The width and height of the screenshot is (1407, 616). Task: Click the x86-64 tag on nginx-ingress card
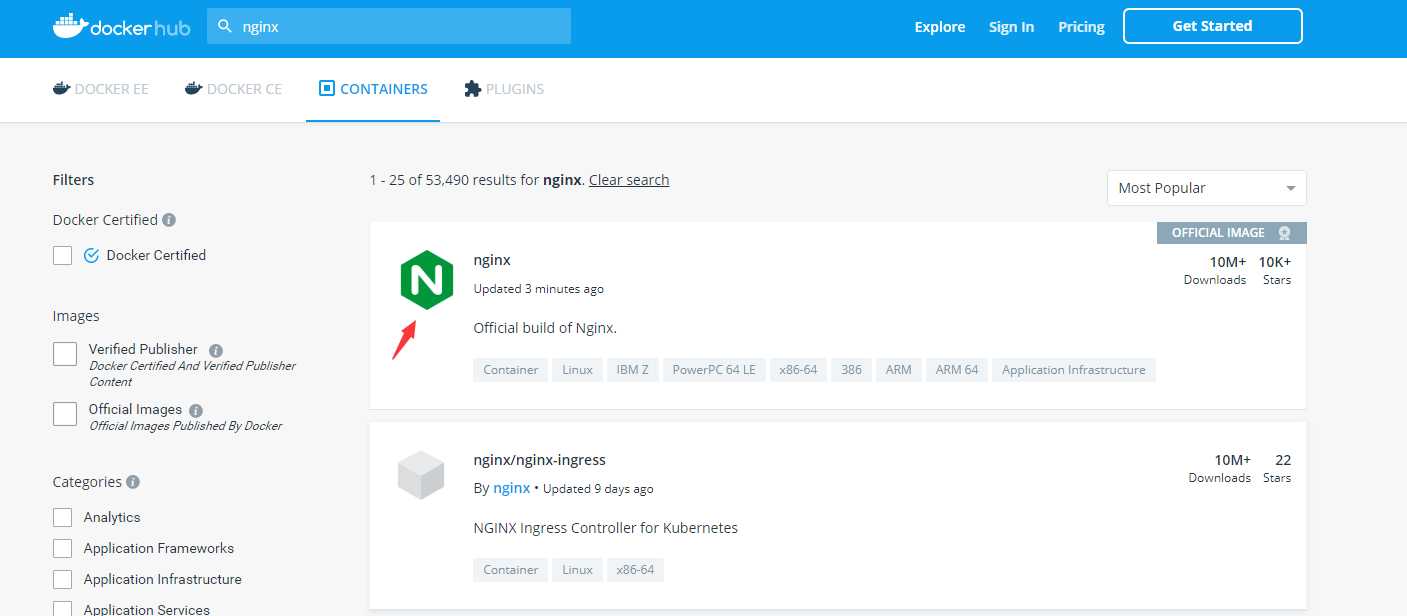635,570
